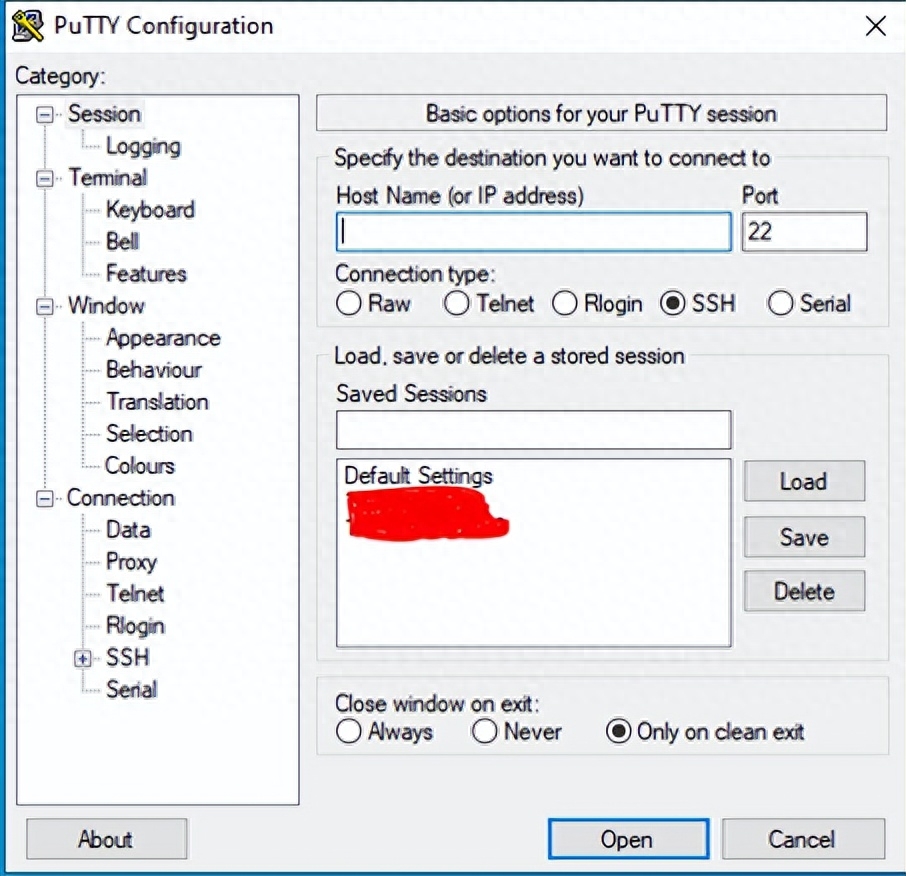Open the Terminal category
This screenshot has height=876, width=906.
point(107,177)
